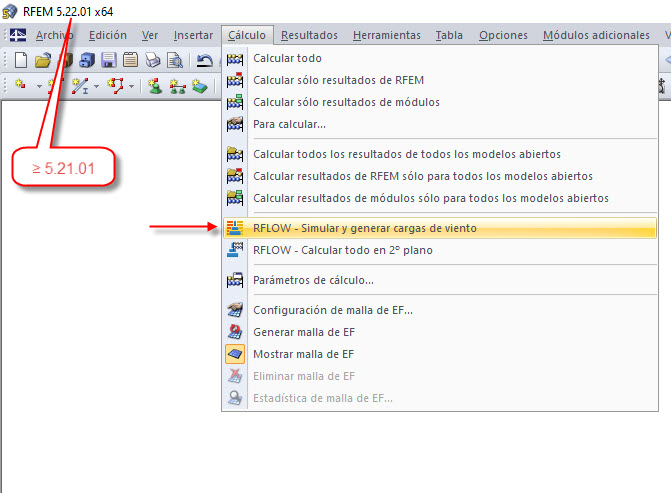
Task: Click the RFEM bridge logo in menu bar
Action: (18, 35)
